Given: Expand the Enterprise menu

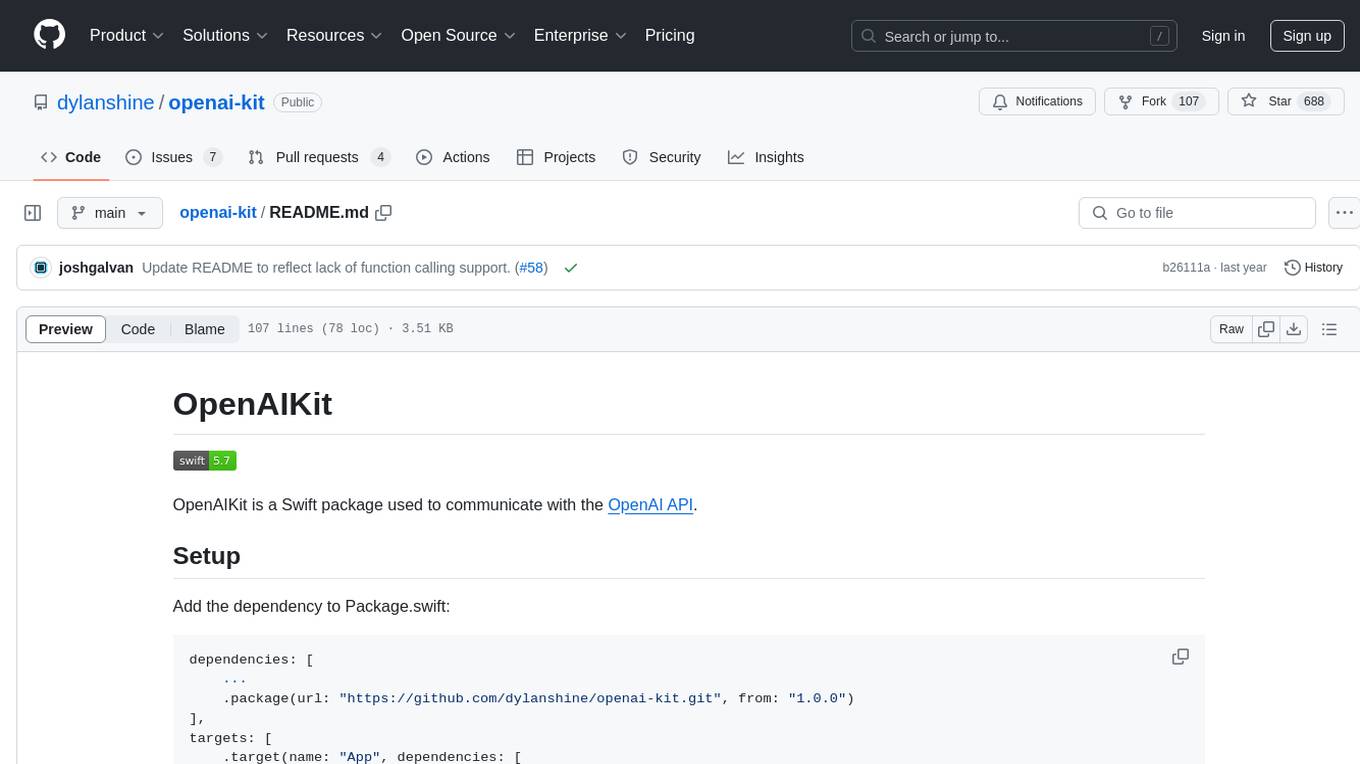Looking at the screenshot, I should pos(580,35).
